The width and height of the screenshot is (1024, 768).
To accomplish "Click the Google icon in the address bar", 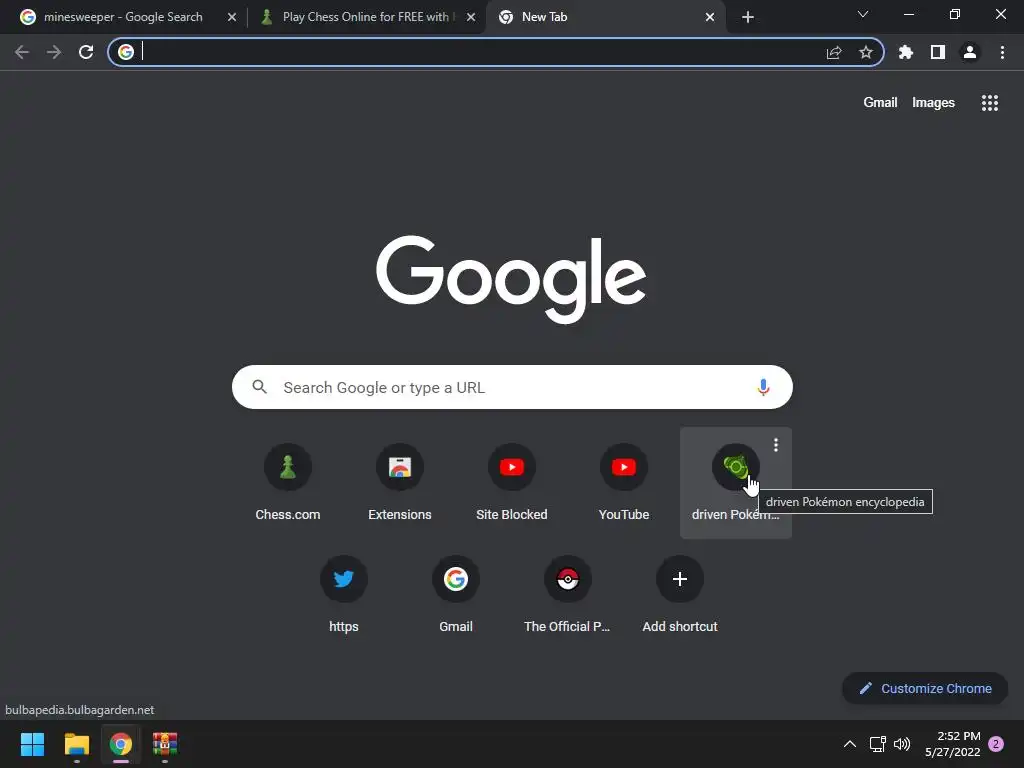I will tap(126, 52).
